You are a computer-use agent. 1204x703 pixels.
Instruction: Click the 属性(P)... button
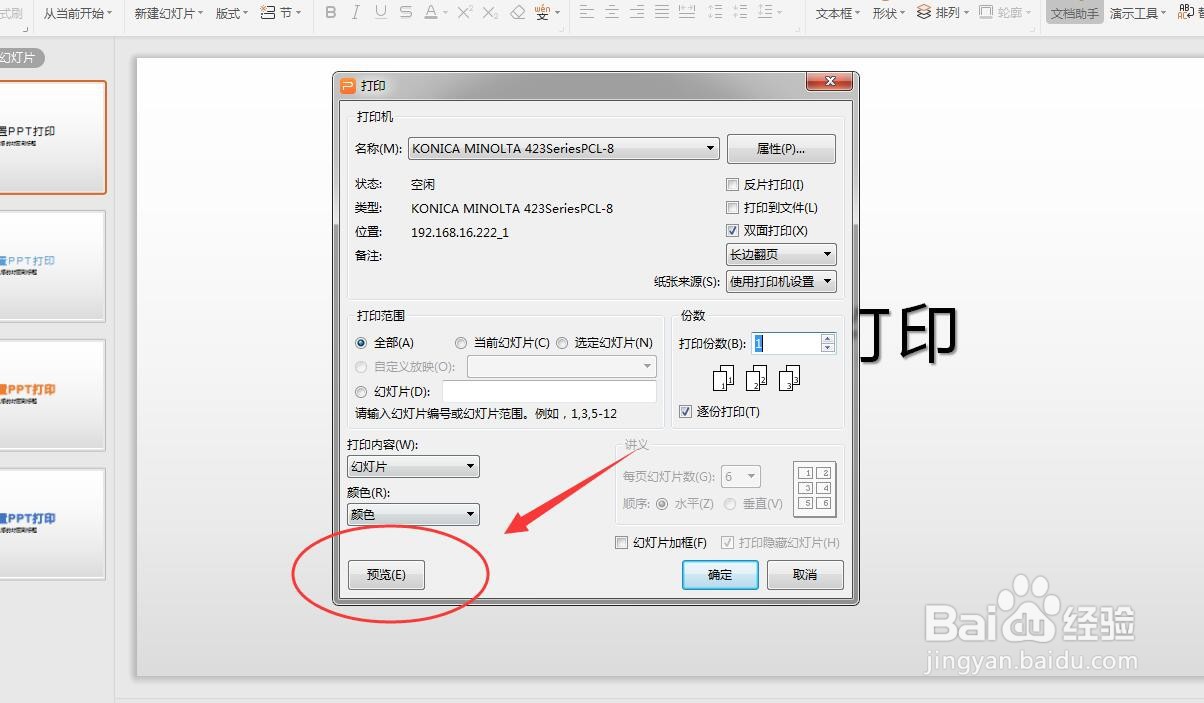[x=781, y=149]
